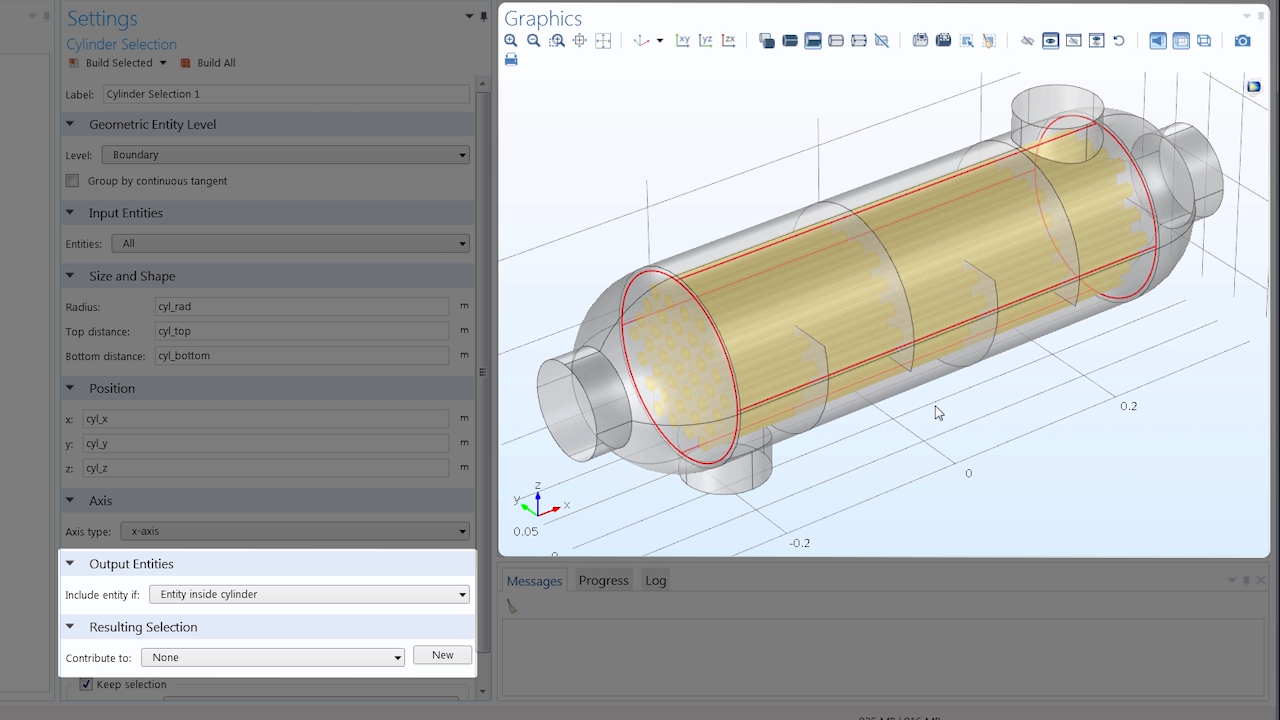This screenshot has width=1280, height=720.
Task: Click the Zoom Out magnifier icon
Action: pos(534,41)
